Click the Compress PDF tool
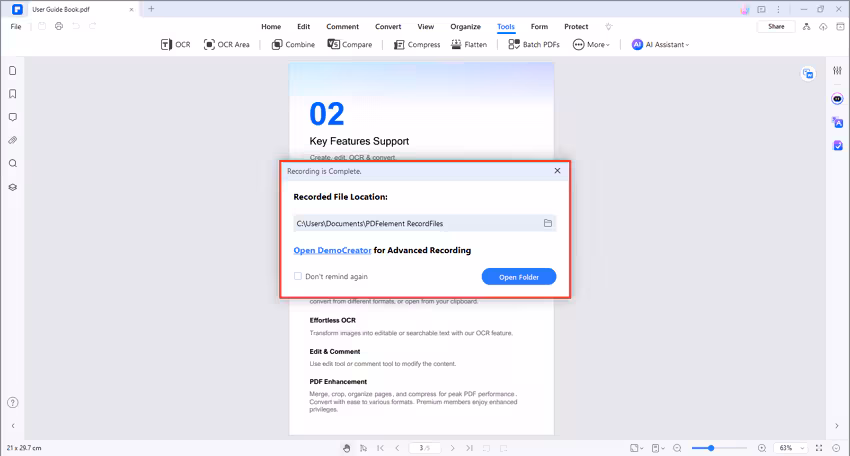 pos(416,45)
